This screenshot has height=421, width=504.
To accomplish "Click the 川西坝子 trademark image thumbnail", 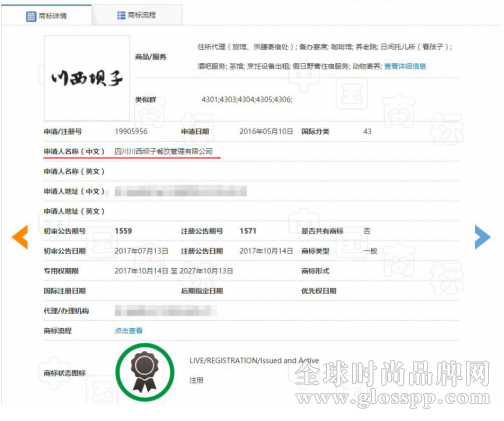I will pyautogui.click(x=87, y=78).
